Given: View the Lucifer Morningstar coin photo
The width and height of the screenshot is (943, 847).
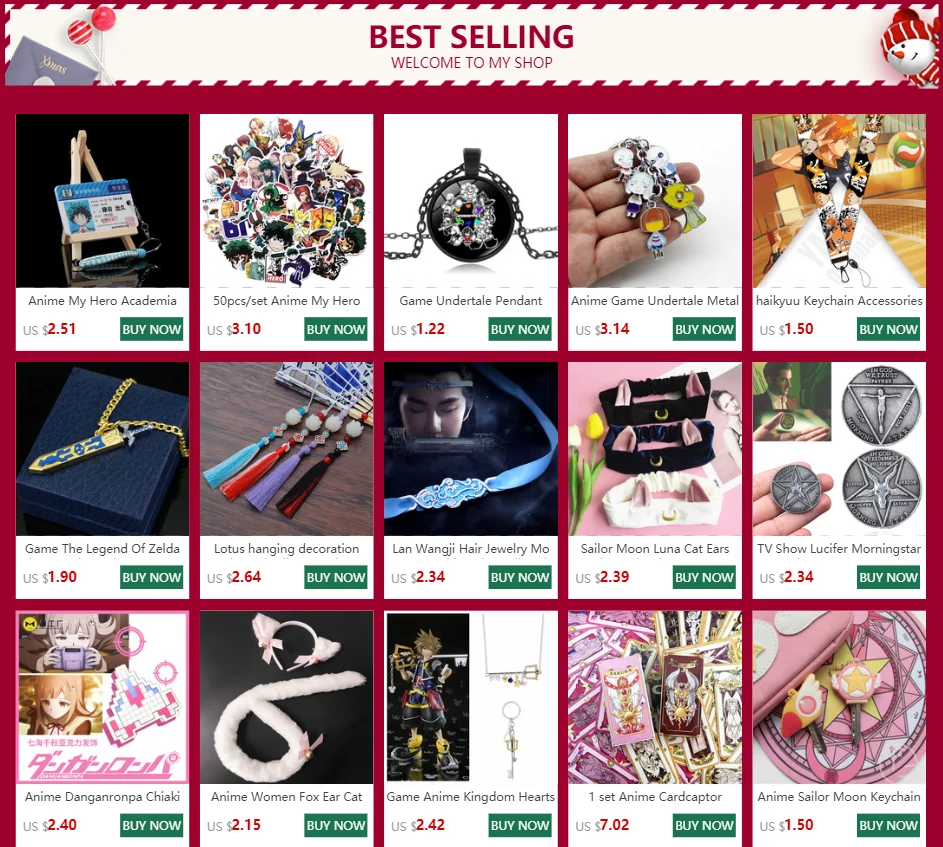Looking at the screenshot, I should [839, 449].
